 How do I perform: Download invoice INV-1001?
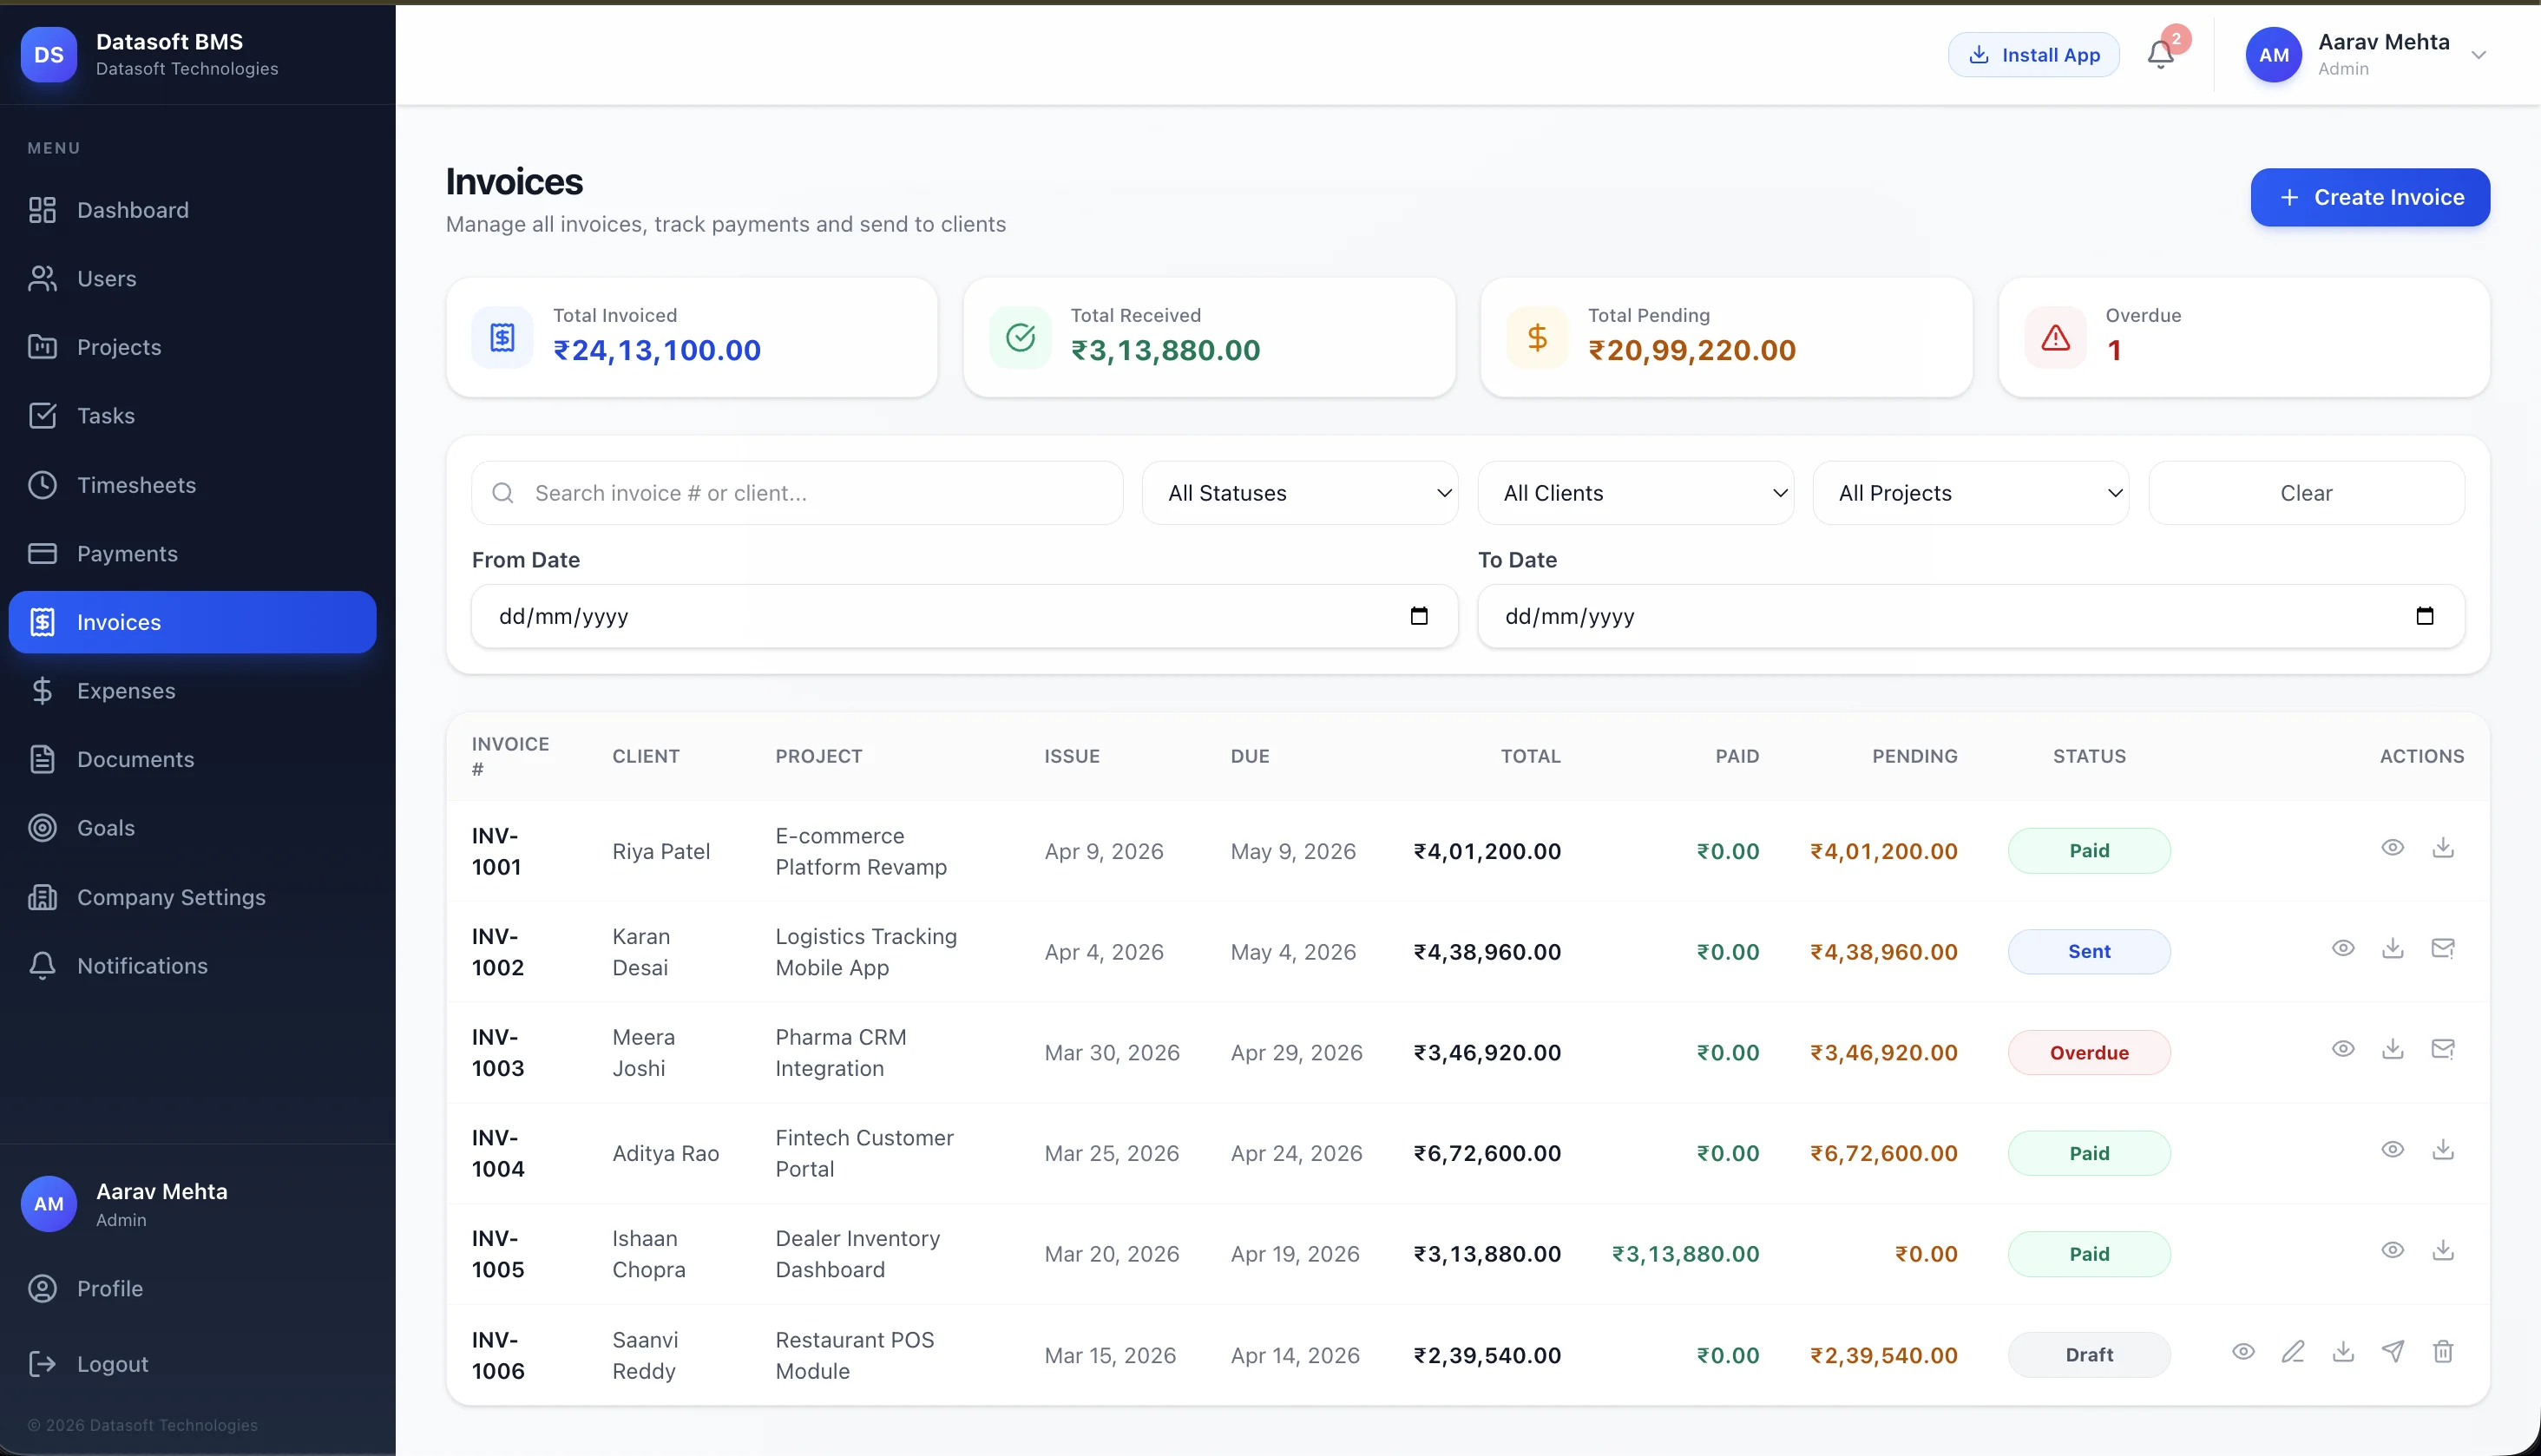[2442, 848]
